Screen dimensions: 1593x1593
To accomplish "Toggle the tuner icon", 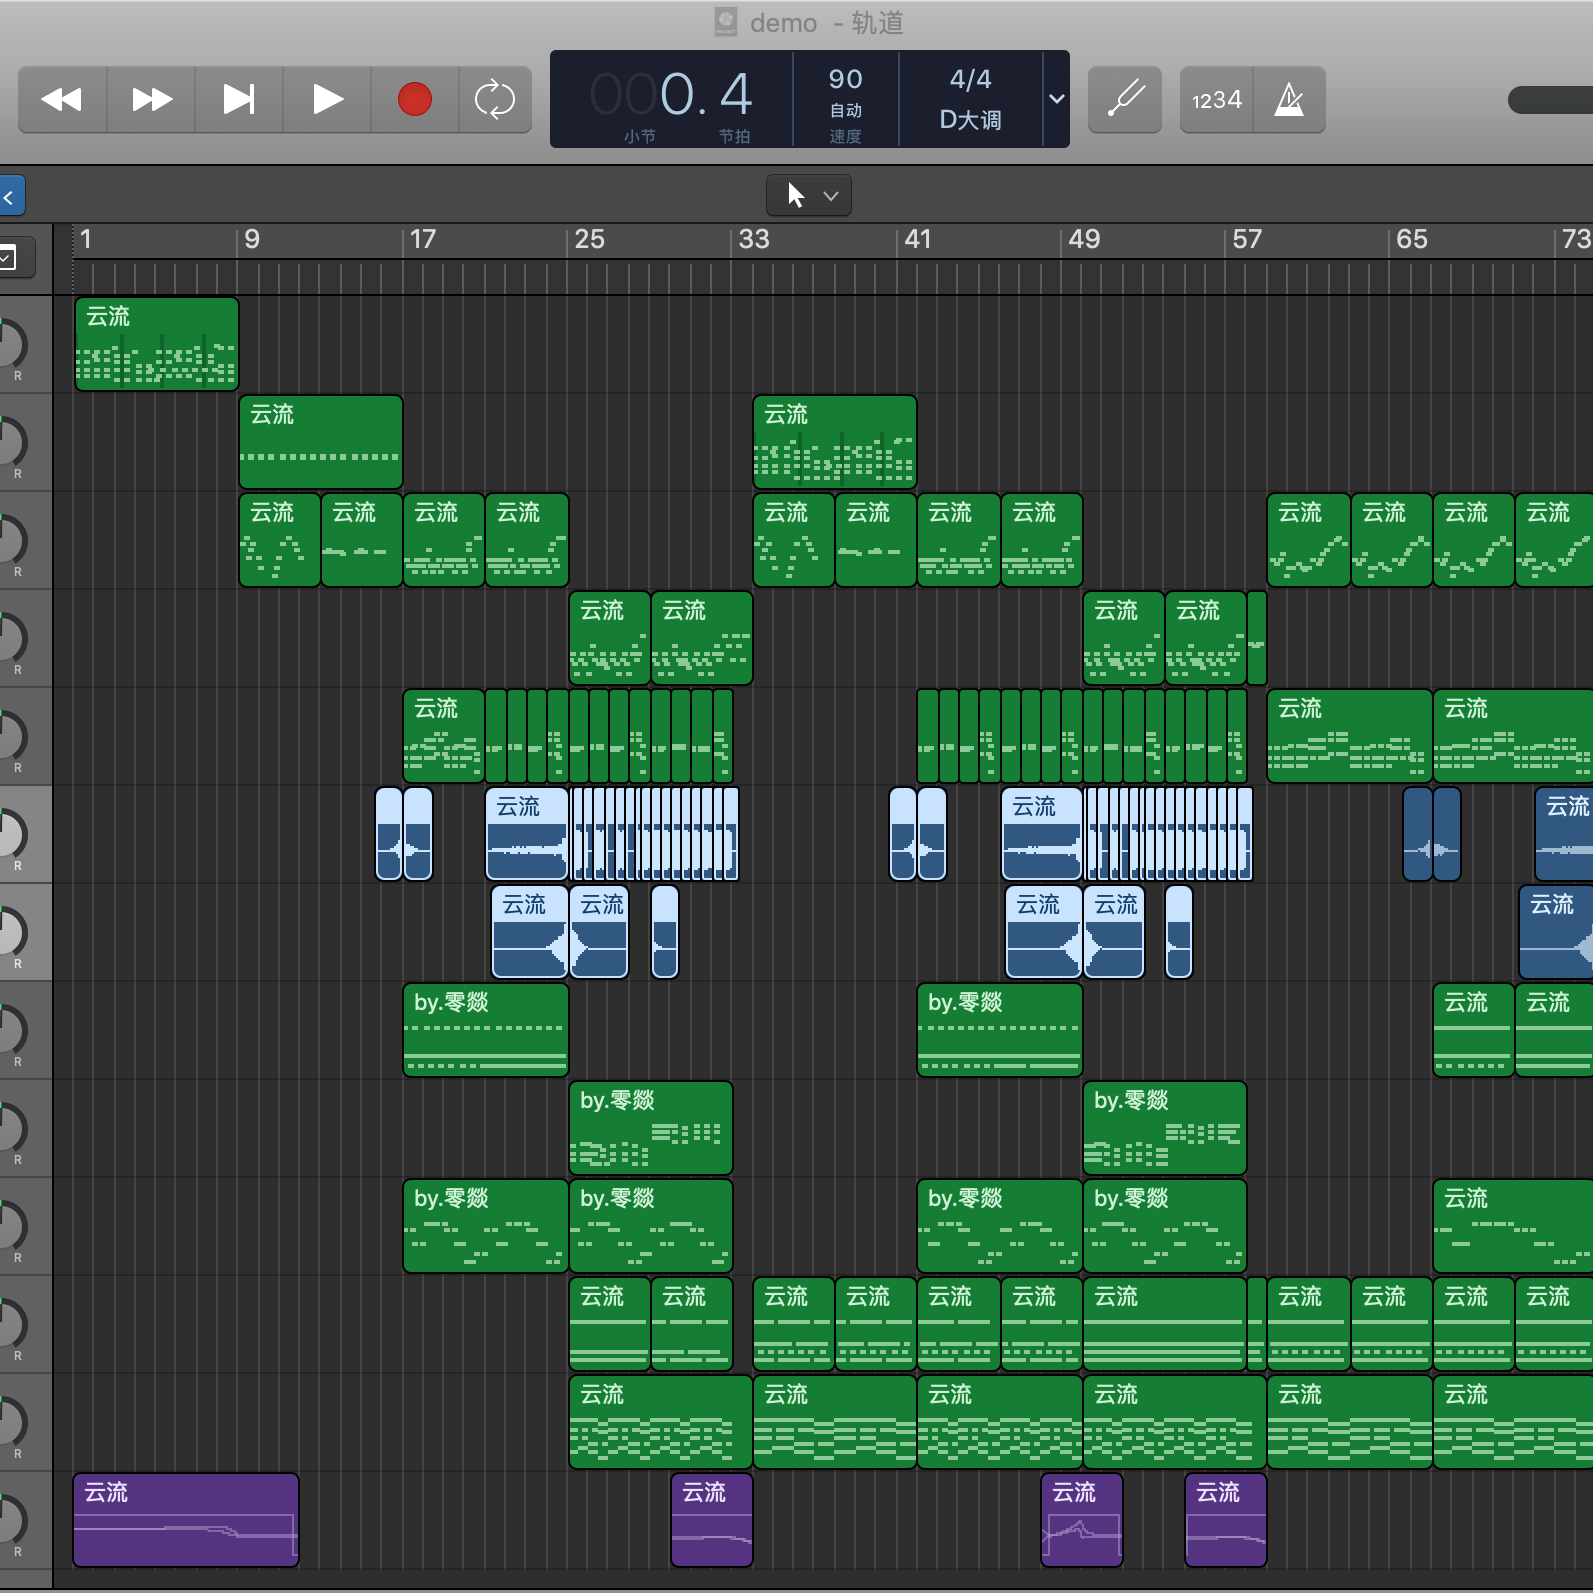I will 1125,100.
